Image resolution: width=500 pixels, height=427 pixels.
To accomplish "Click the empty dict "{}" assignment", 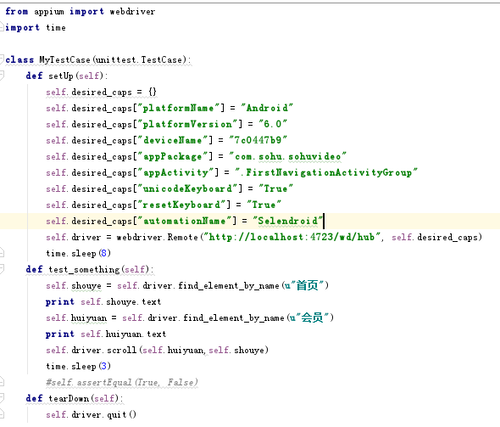I will [152, 92].
